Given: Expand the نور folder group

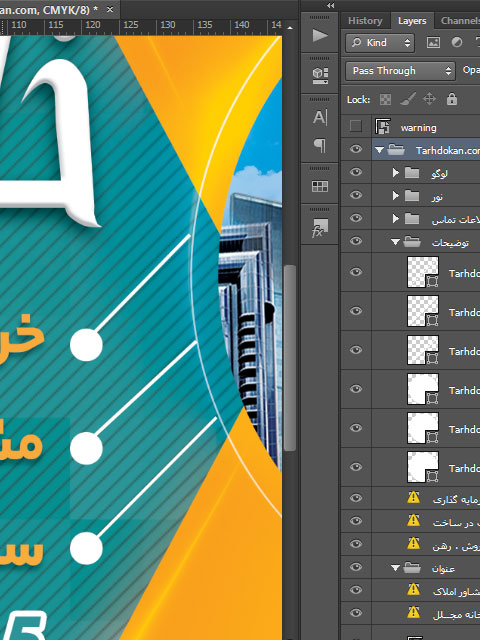Looking at the screenshot, I should click(x=395, y=196).
